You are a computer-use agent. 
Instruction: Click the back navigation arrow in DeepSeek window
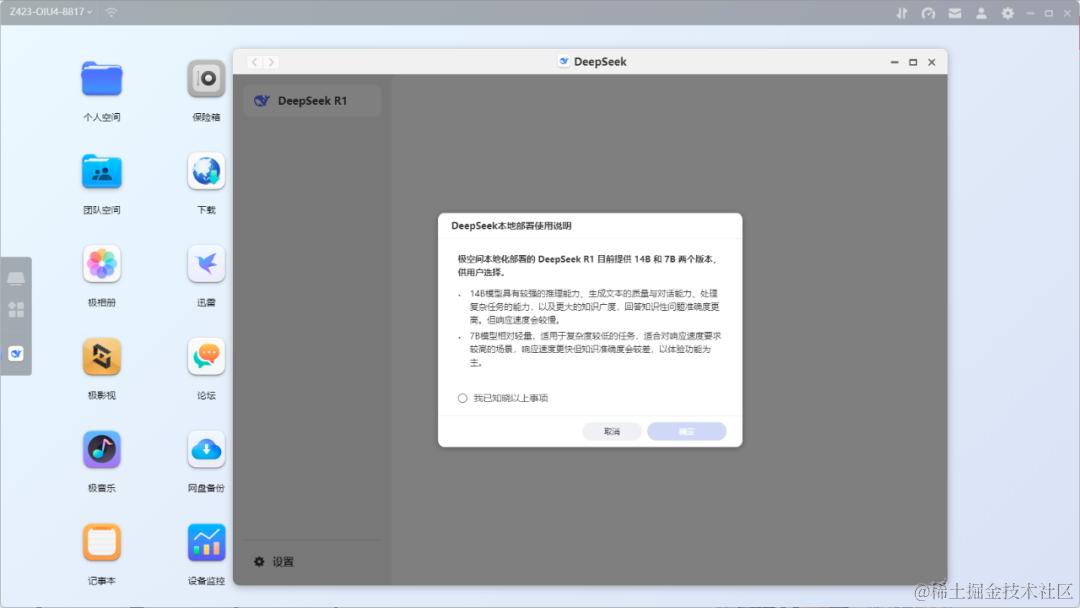coord(254,61)
